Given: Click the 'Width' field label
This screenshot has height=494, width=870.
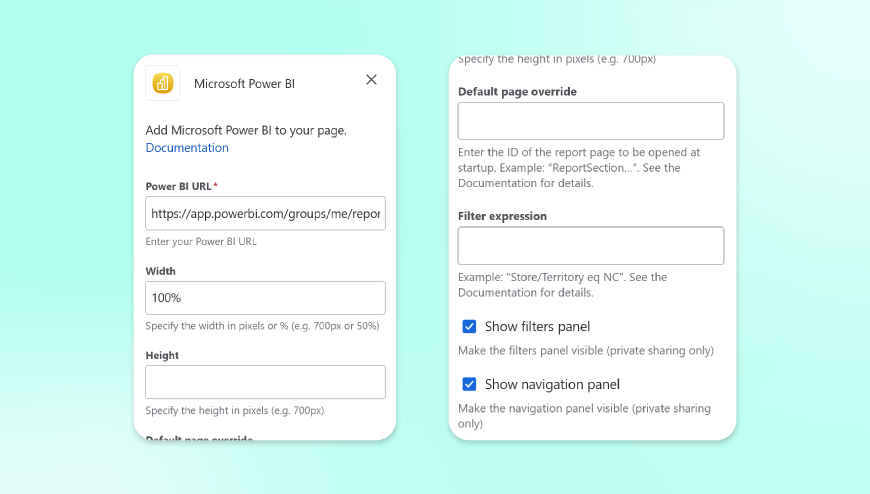Looking at the screenshot, I should coord(160,271).
